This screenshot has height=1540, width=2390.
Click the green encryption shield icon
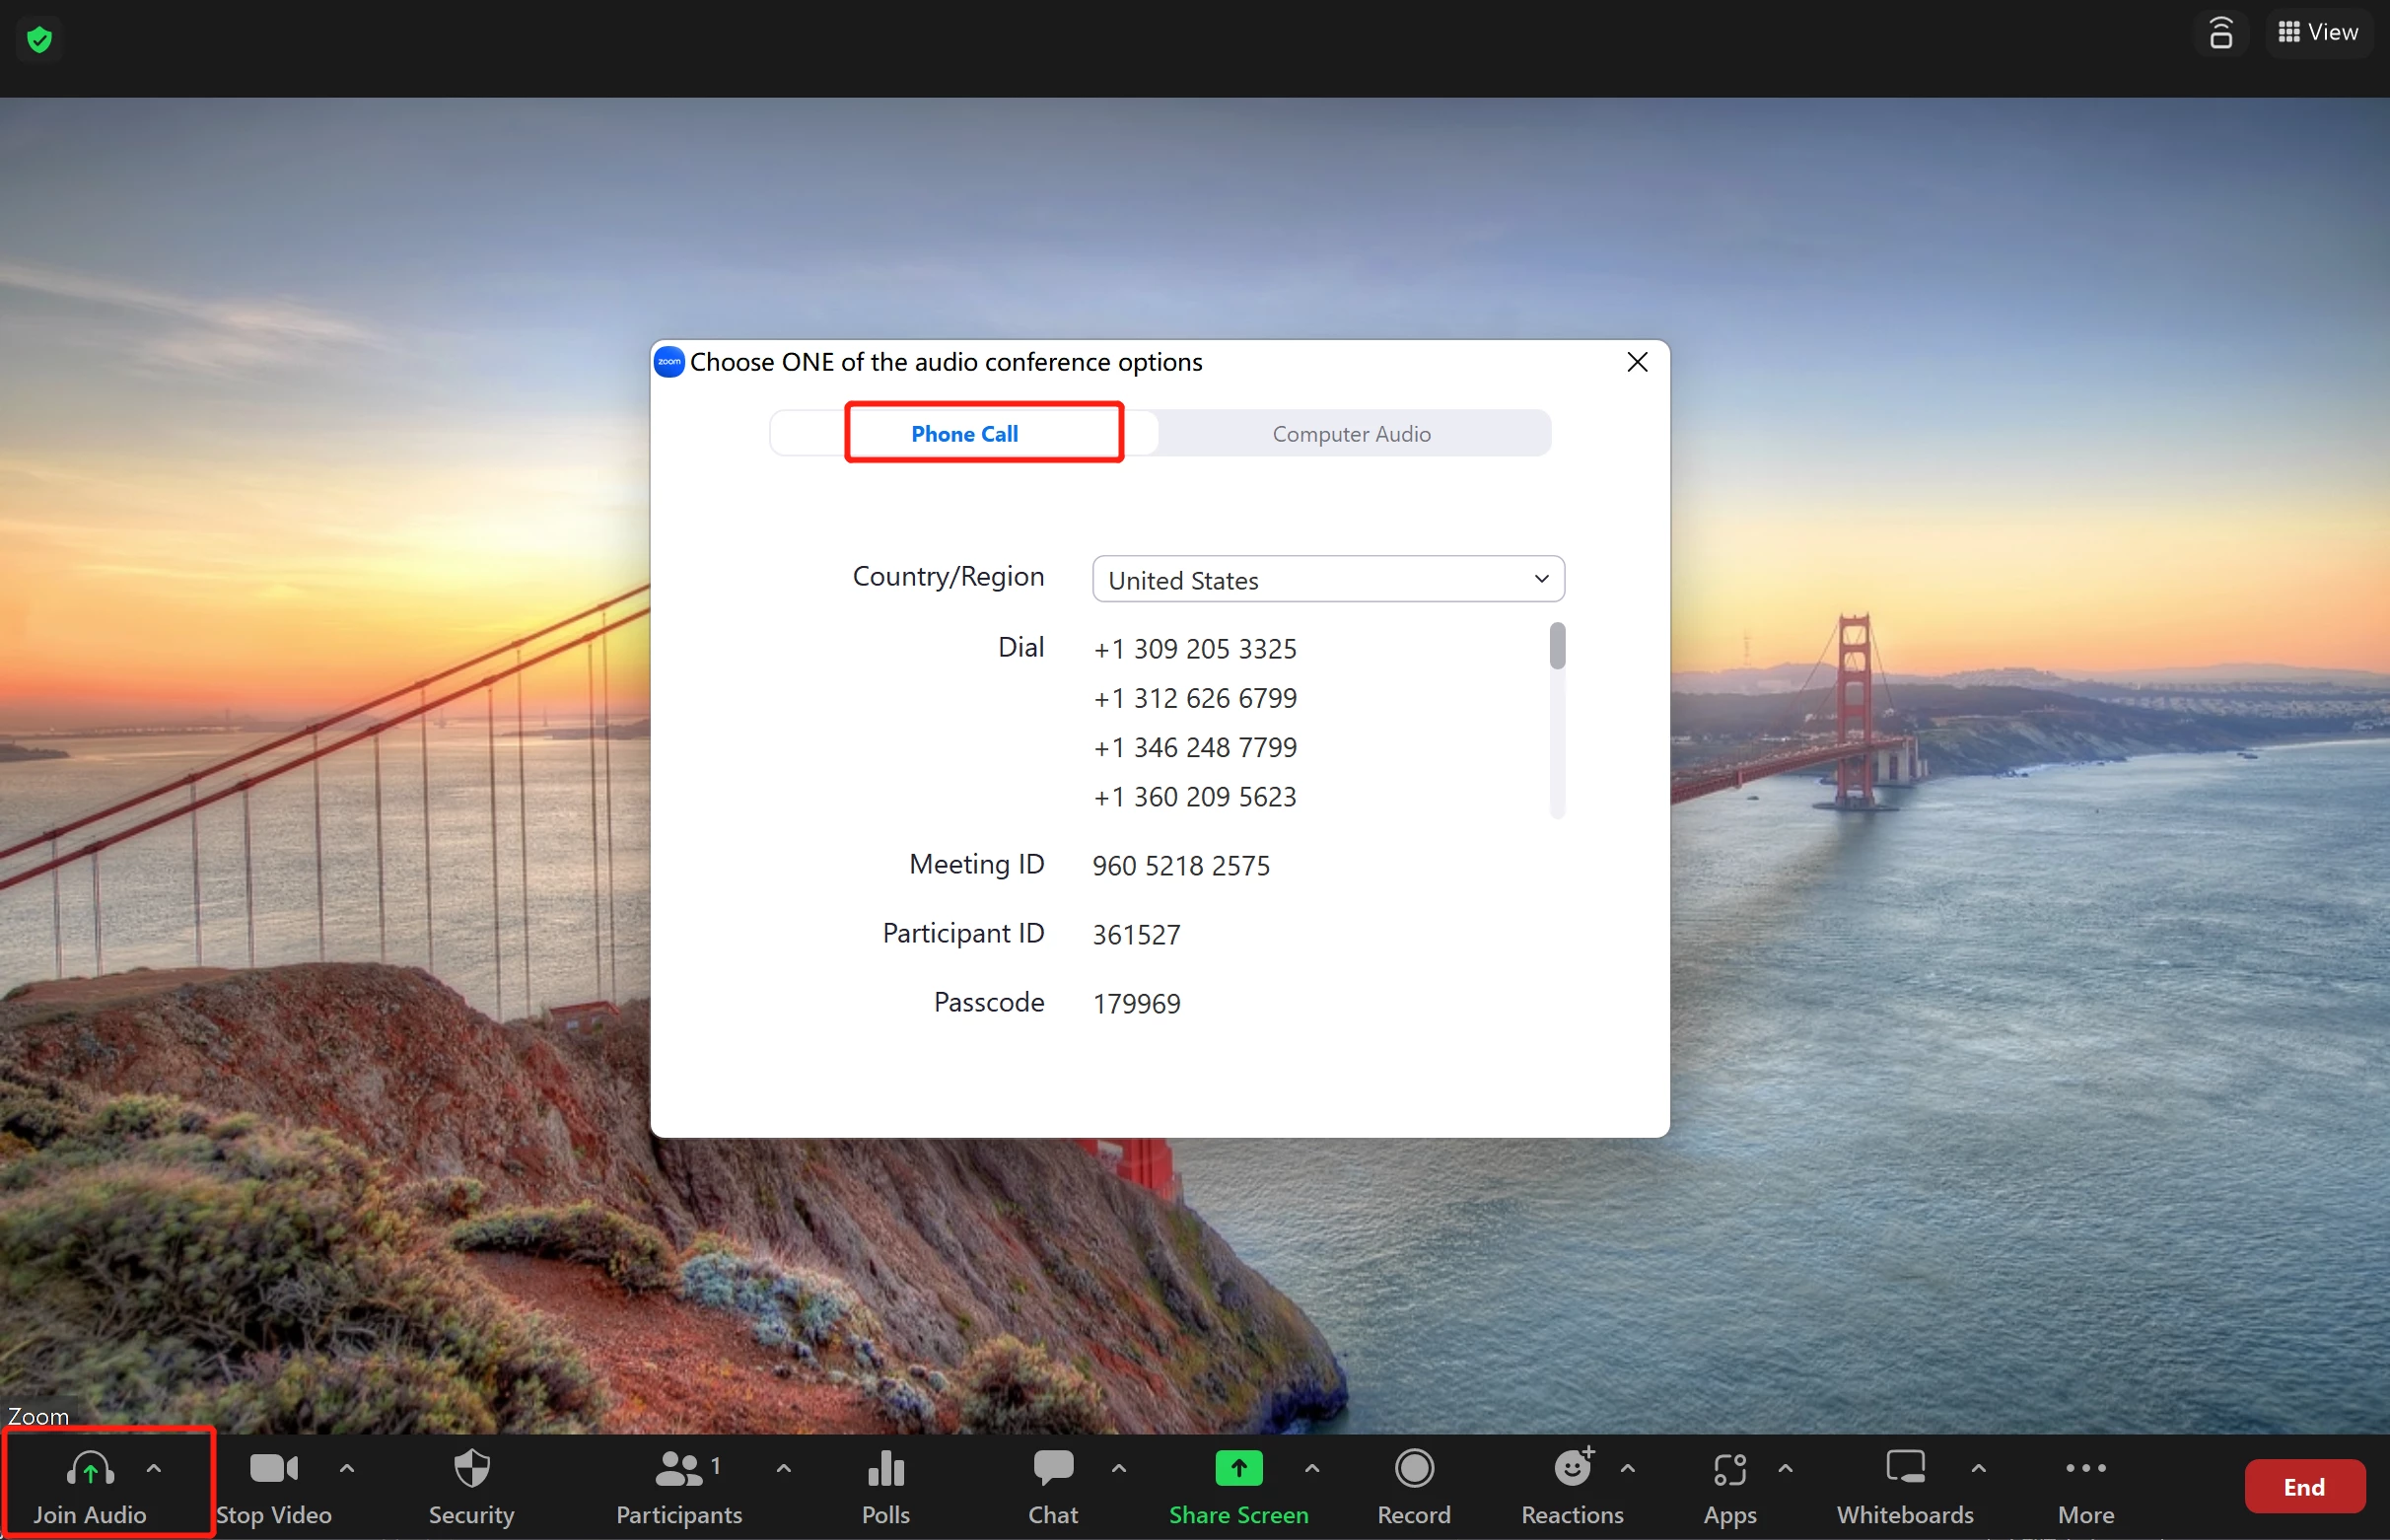(x=39, y=40)
